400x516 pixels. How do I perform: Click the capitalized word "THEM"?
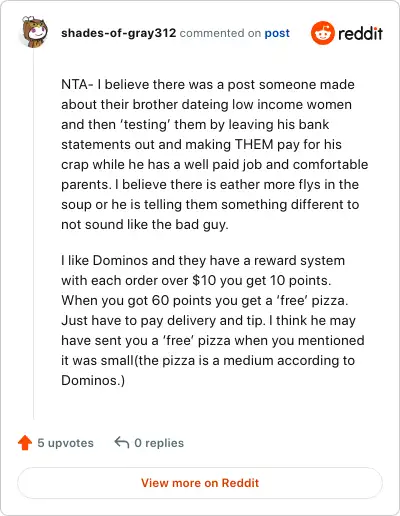coord(254,145)
